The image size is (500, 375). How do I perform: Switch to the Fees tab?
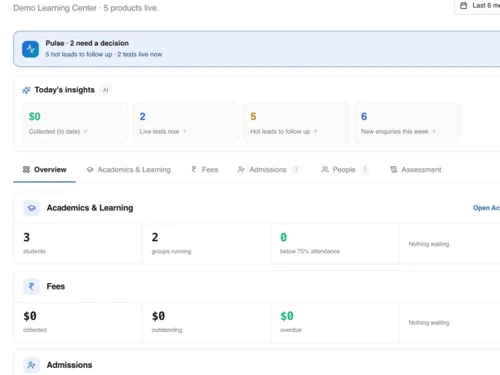coord(205,170)
